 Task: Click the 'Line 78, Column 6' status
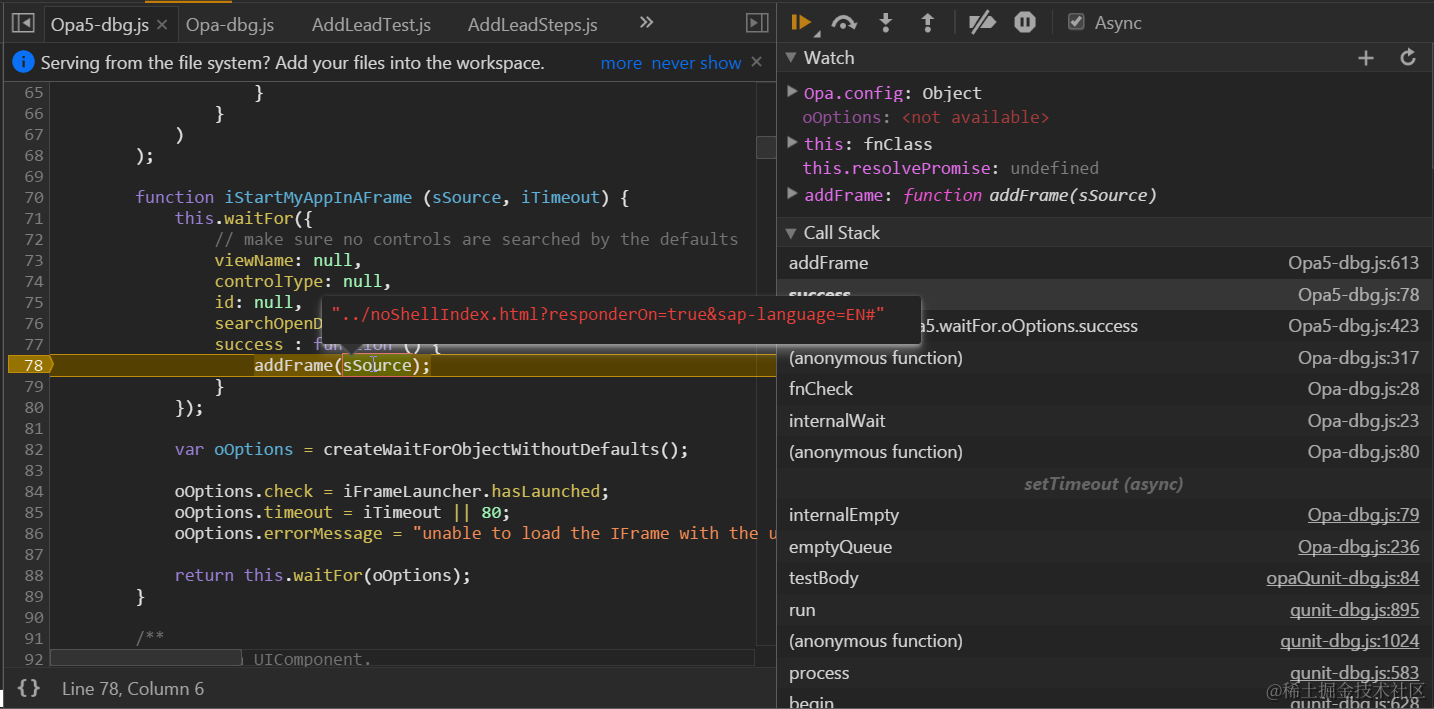(x=133, y=688)
